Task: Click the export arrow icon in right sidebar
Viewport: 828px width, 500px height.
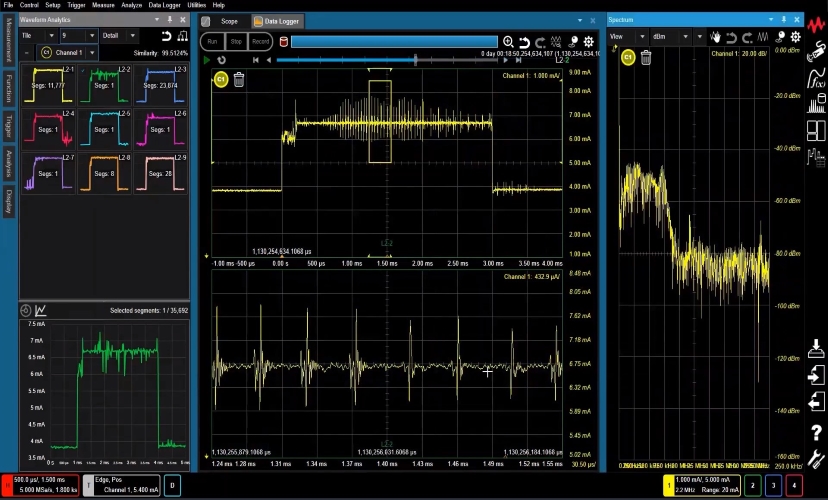Action: [816, 402]
